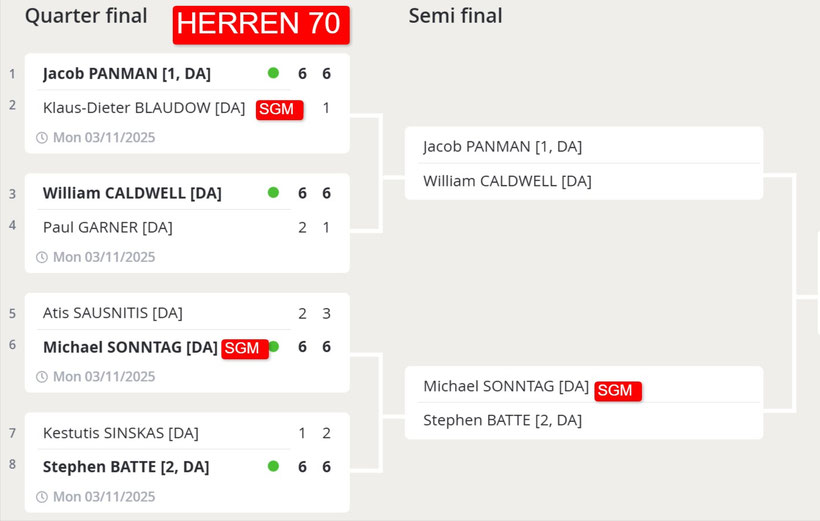The width and height of the screenshot is (820, 521).
Task: Select the Quarter final round heading
Action: 86,16
